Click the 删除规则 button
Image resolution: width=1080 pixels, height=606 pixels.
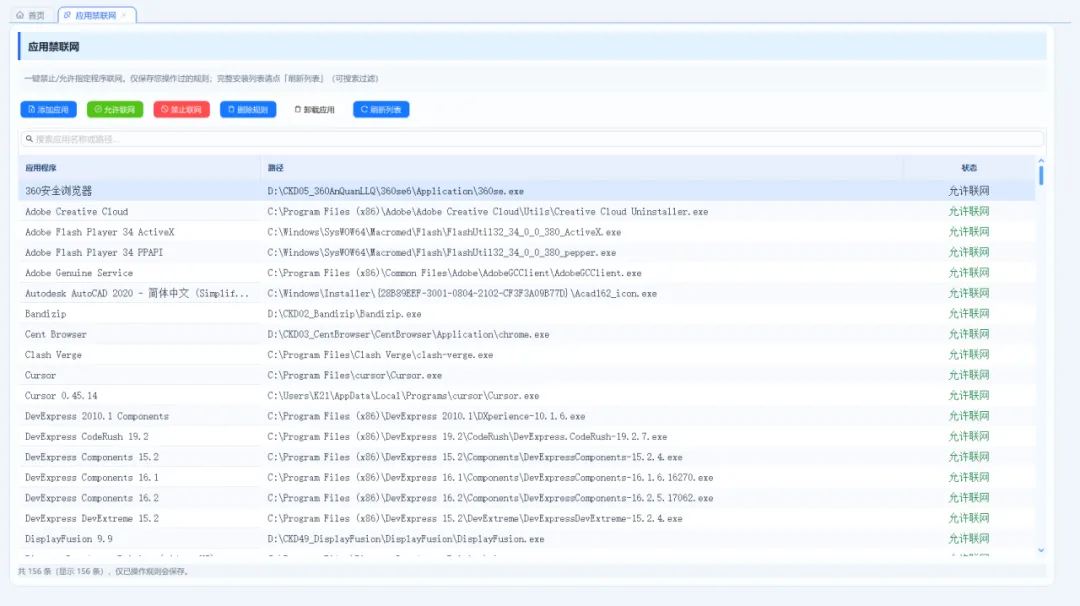(x=248, y=109)
